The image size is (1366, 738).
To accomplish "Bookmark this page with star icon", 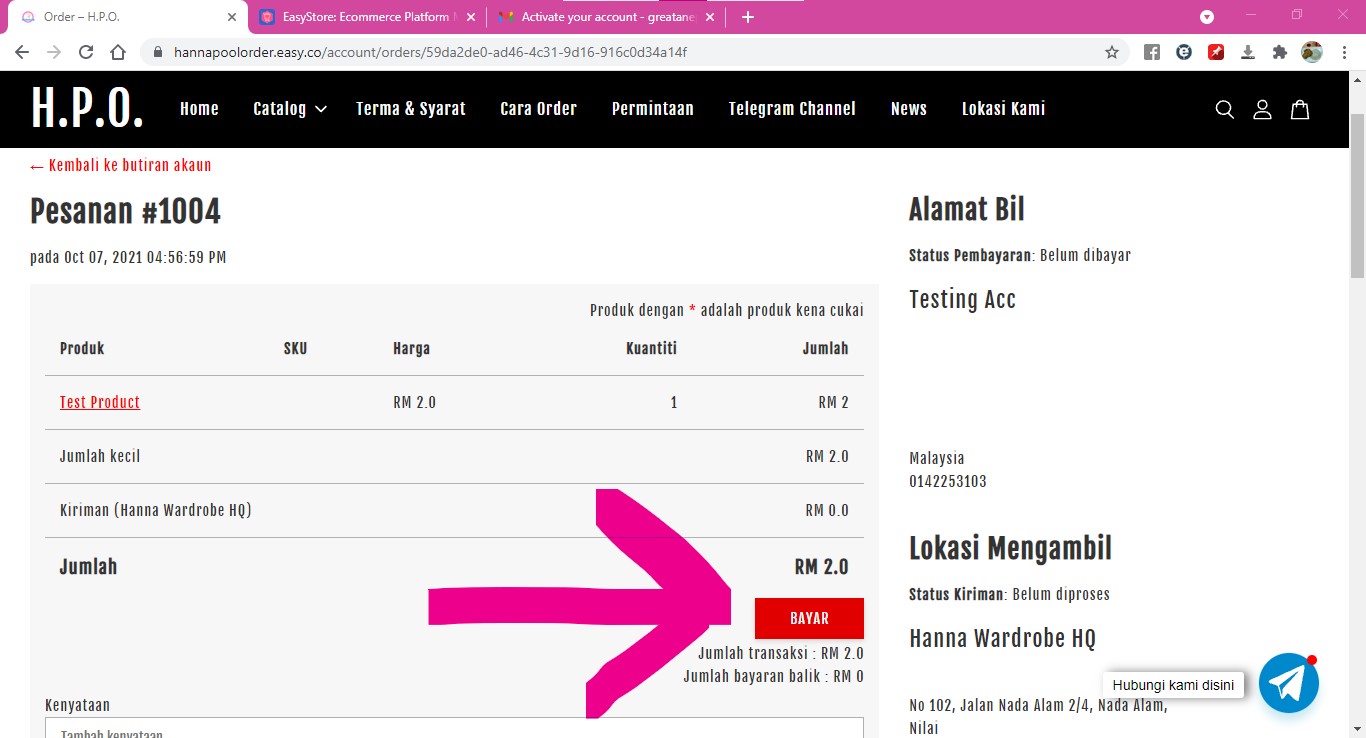I will (x=1112, y=52).
